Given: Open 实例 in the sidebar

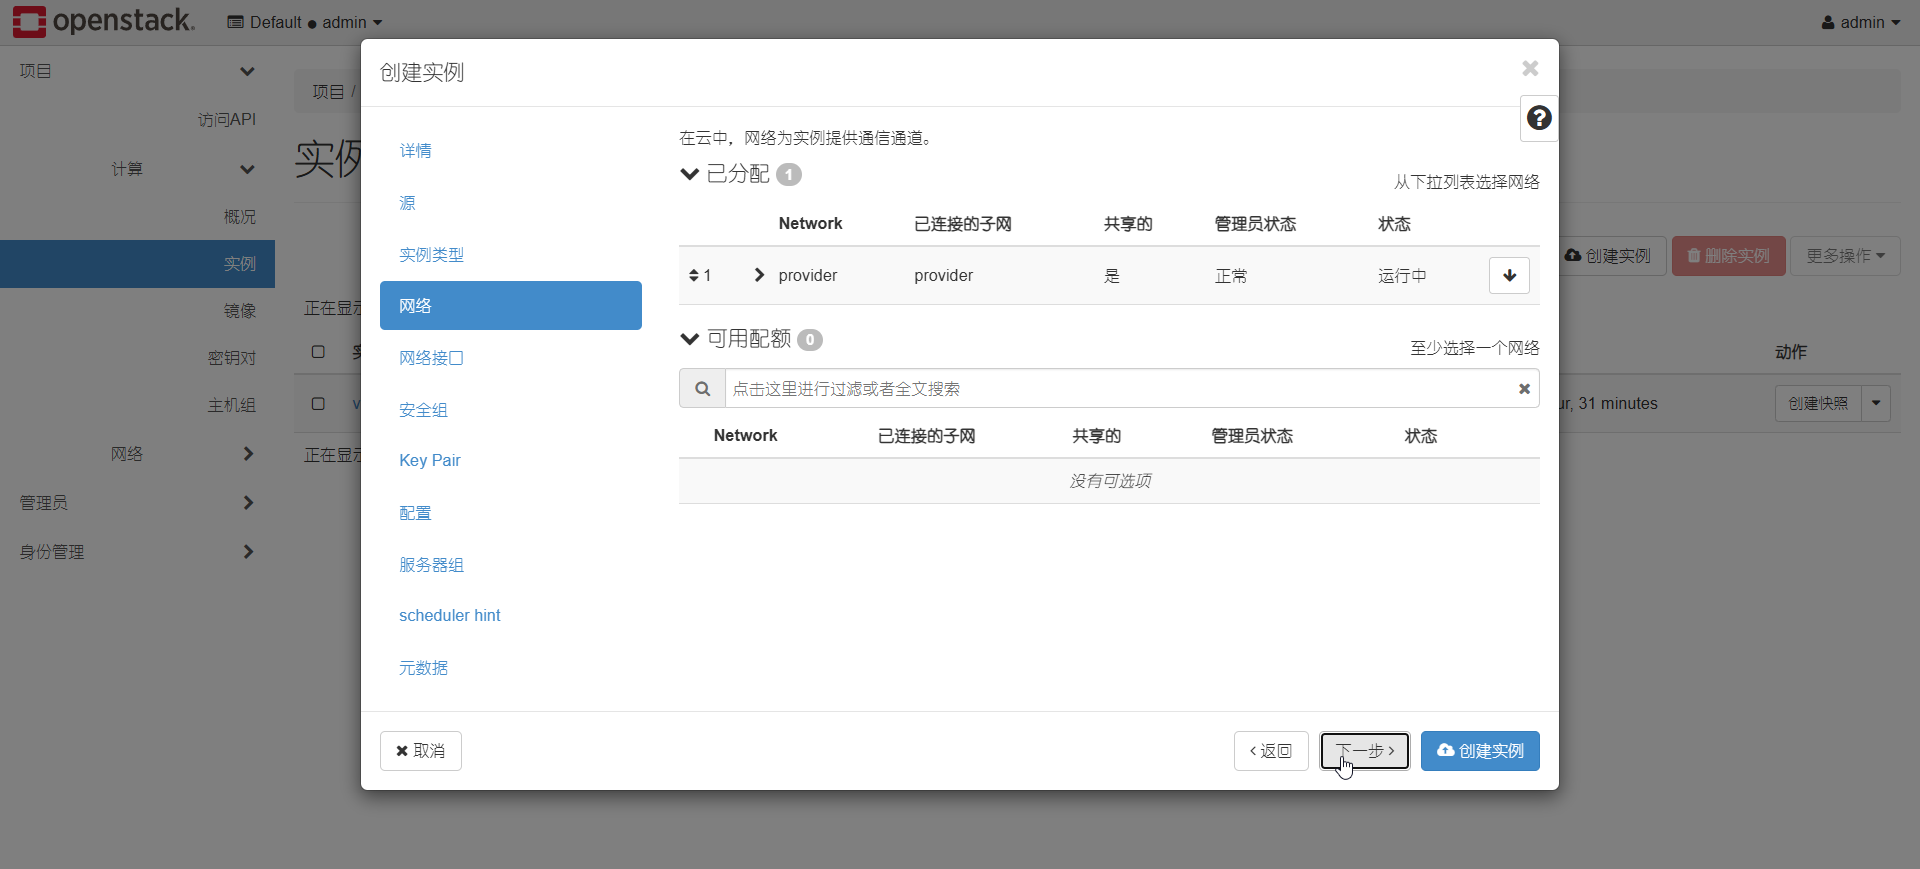Looking at the screenshot, I should pos(137,263).
